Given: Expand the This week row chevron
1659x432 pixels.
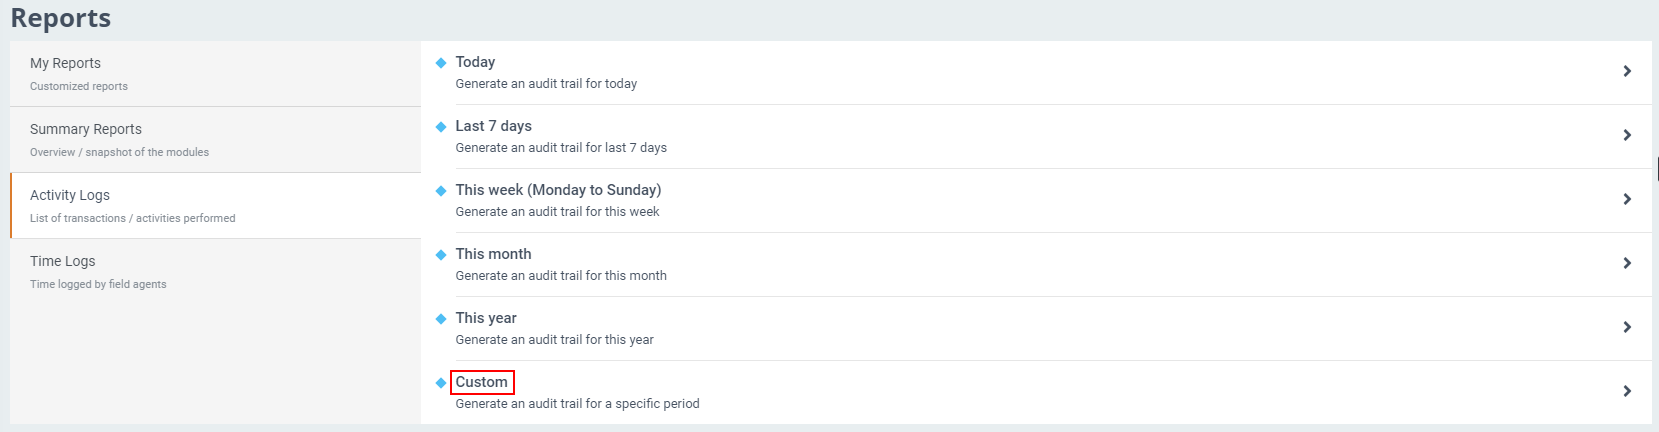Looking at the screenshot, I should pyautogui.click(x=1627, y=199).
